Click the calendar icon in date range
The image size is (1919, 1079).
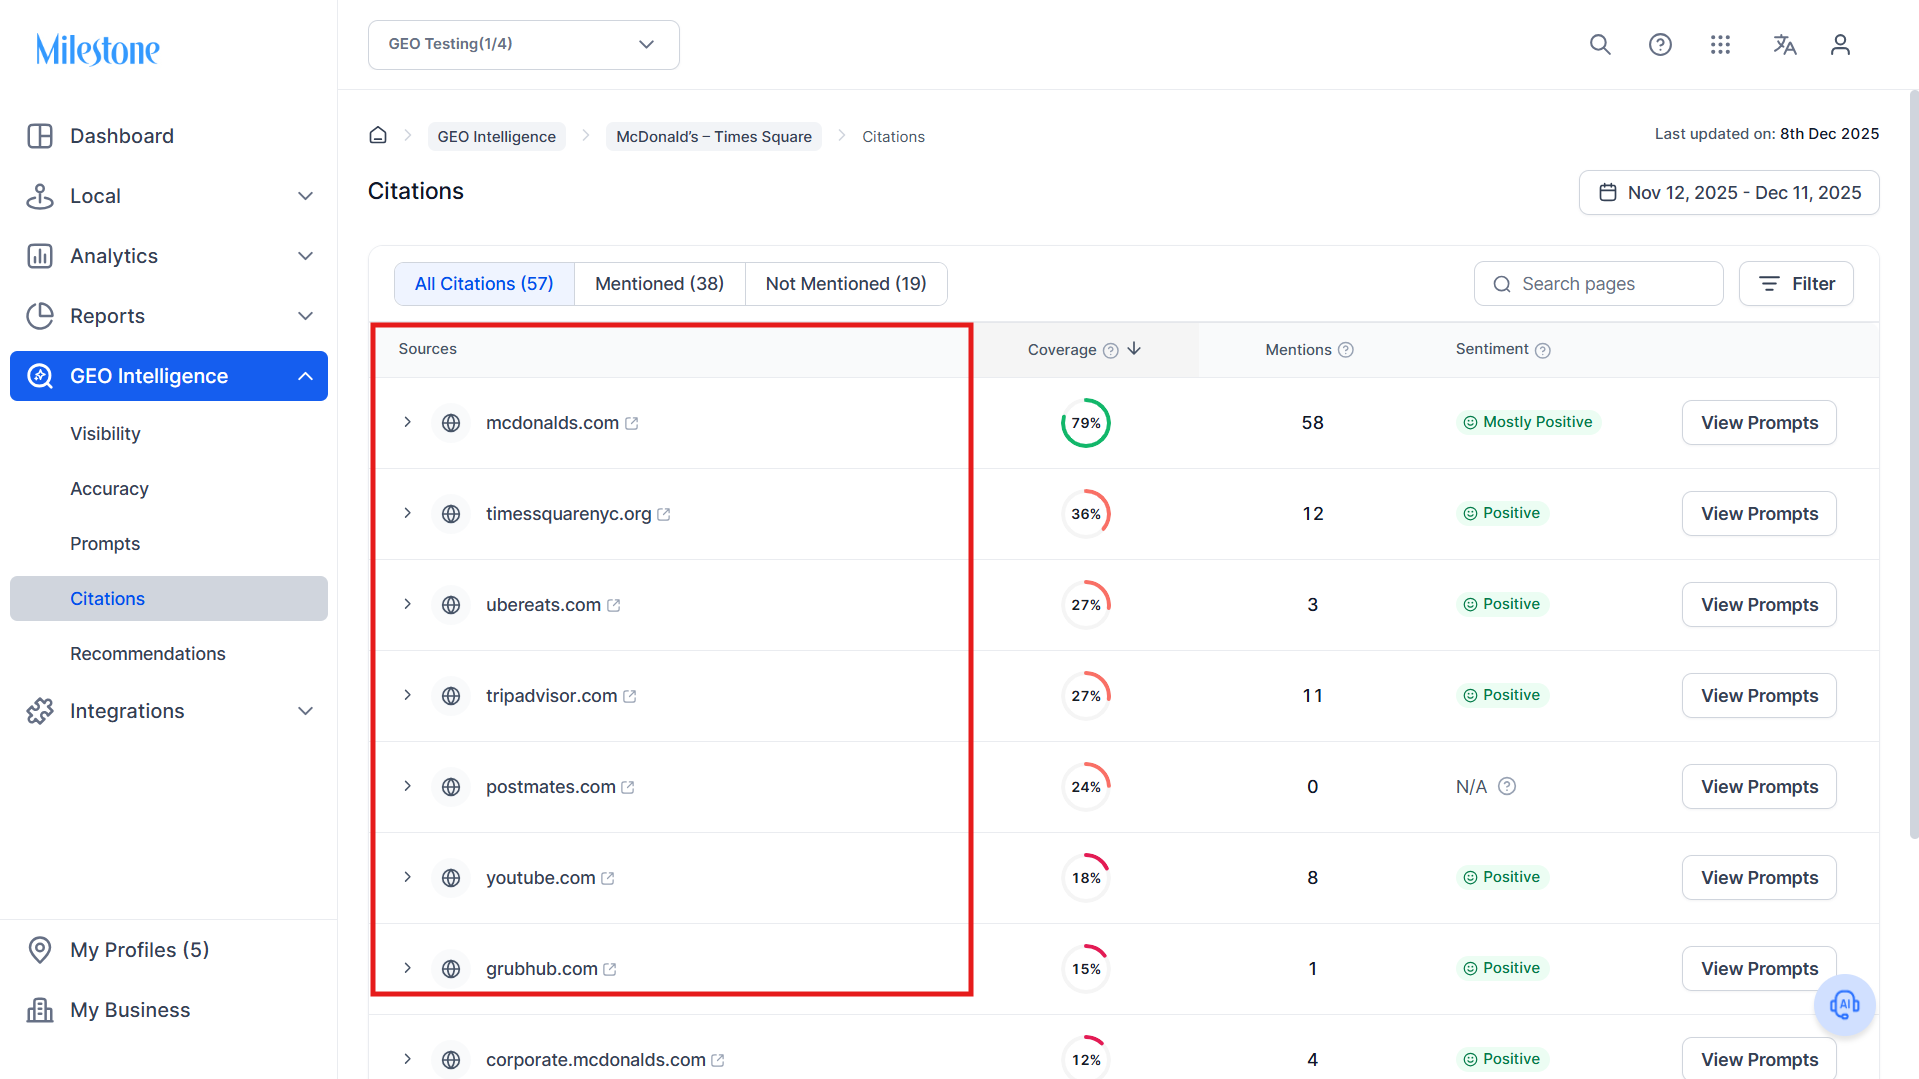point(1608,193)
